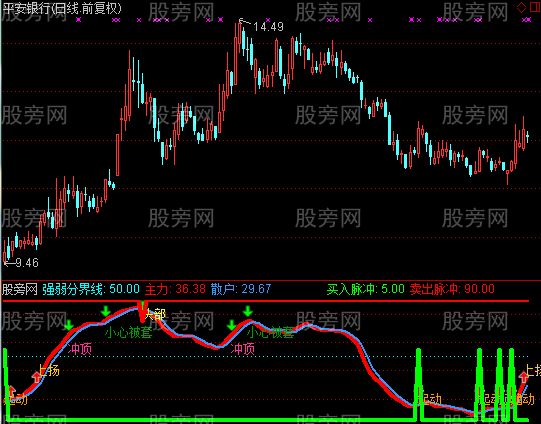Click the green down arrow above second 冲顶
Image resolution: width=541 pixels, height=424 pixels.
pyautogui.click(x=232, y=325)
